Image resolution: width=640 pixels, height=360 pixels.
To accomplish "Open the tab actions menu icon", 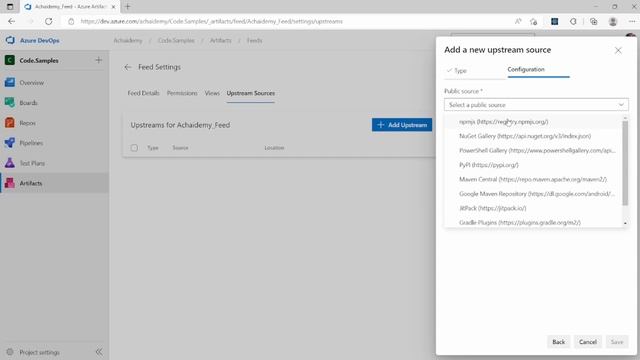I will pos(10,7).
